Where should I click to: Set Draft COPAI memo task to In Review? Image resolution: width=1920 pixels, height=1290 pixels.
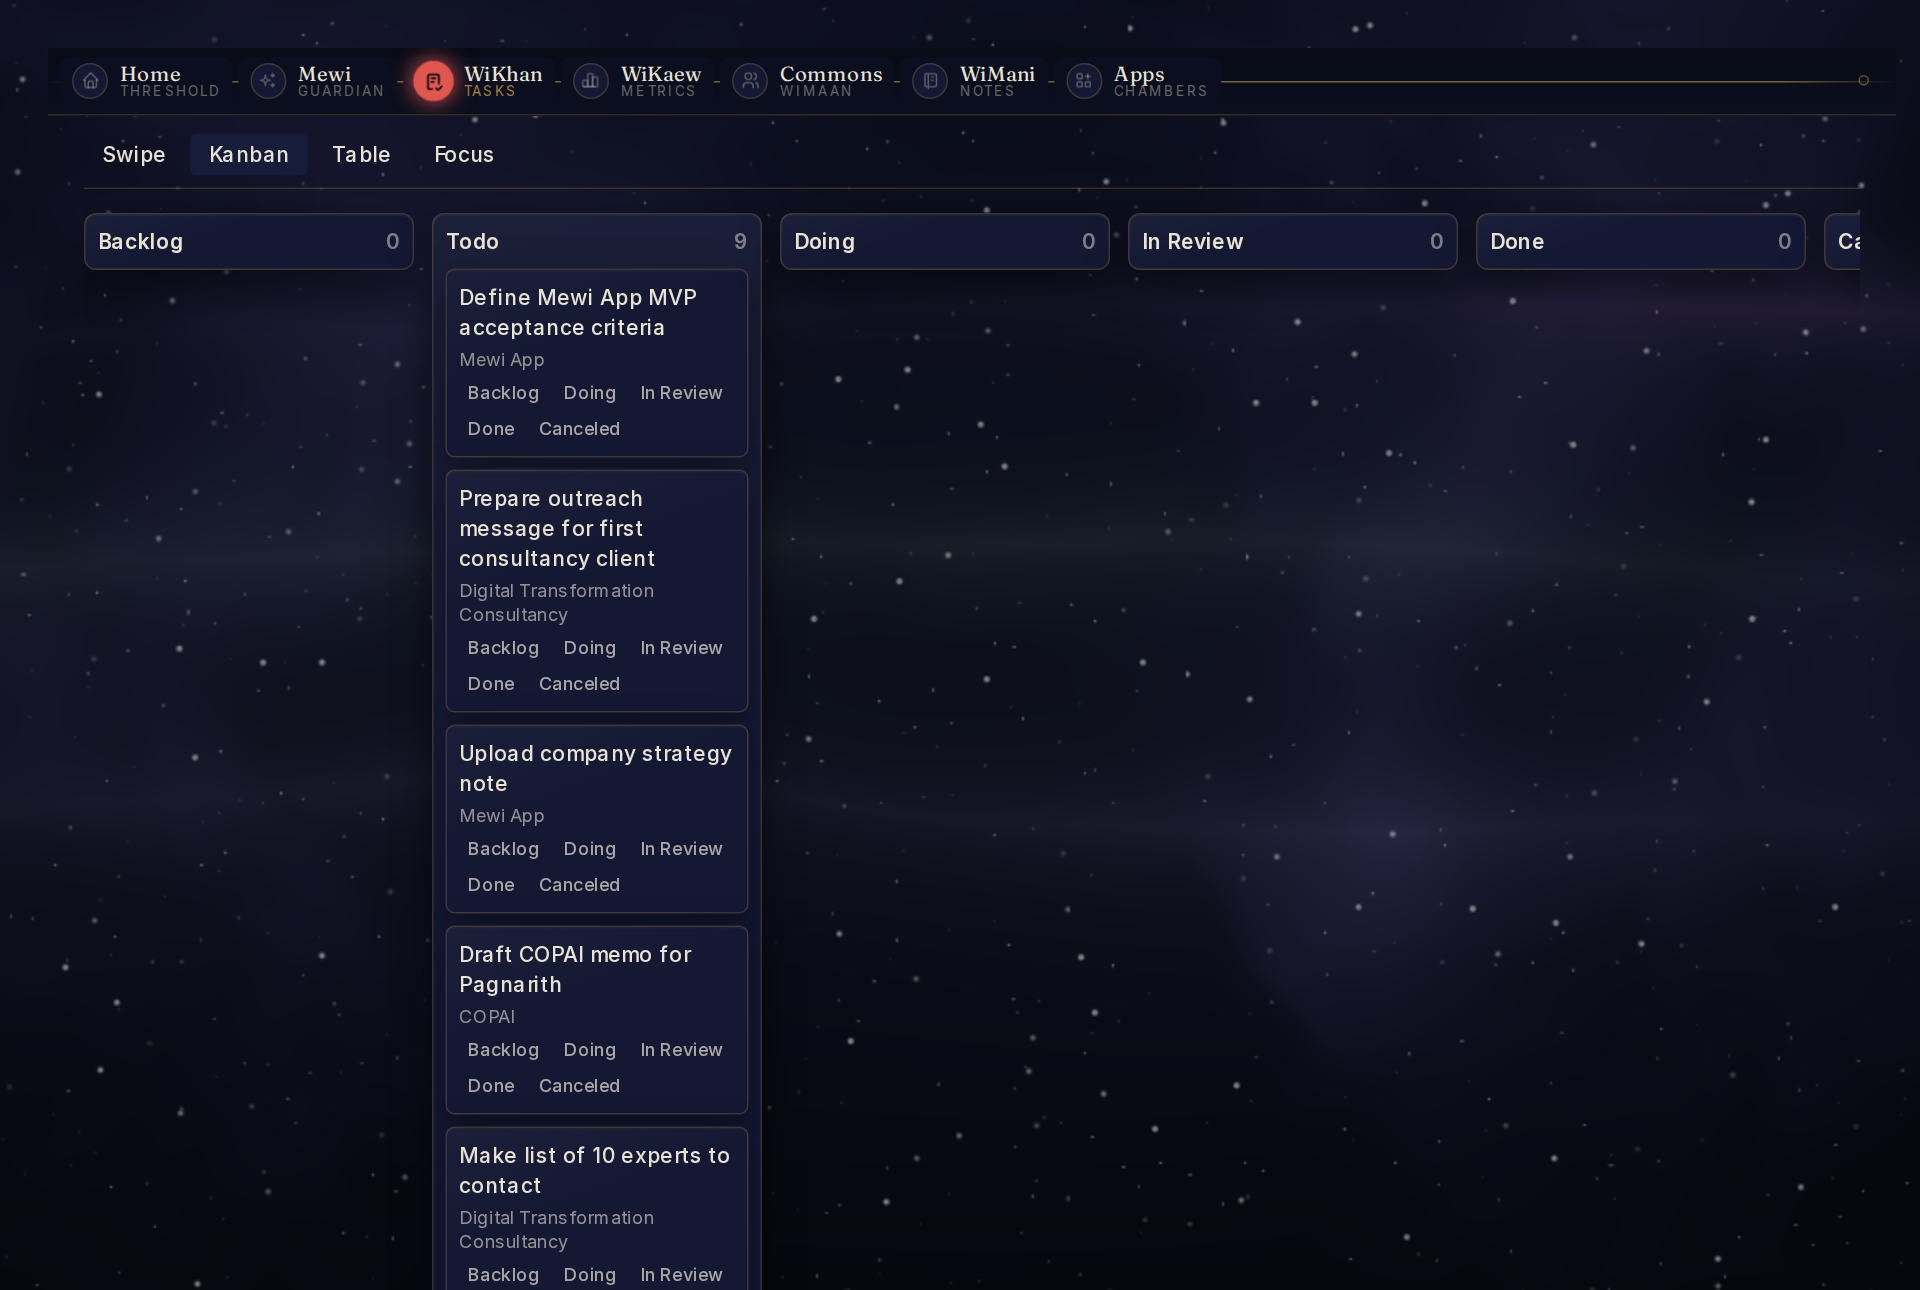click(681, 1050)
